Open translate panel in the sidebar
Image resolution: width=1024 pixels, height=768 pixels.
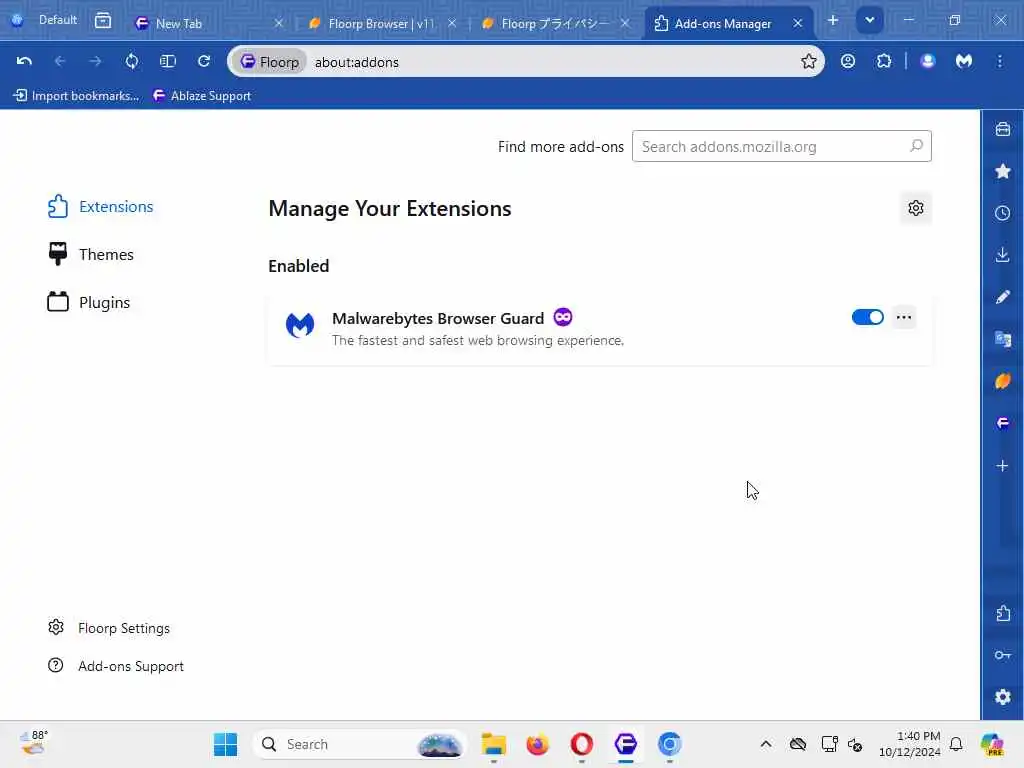click(1002, 339)
